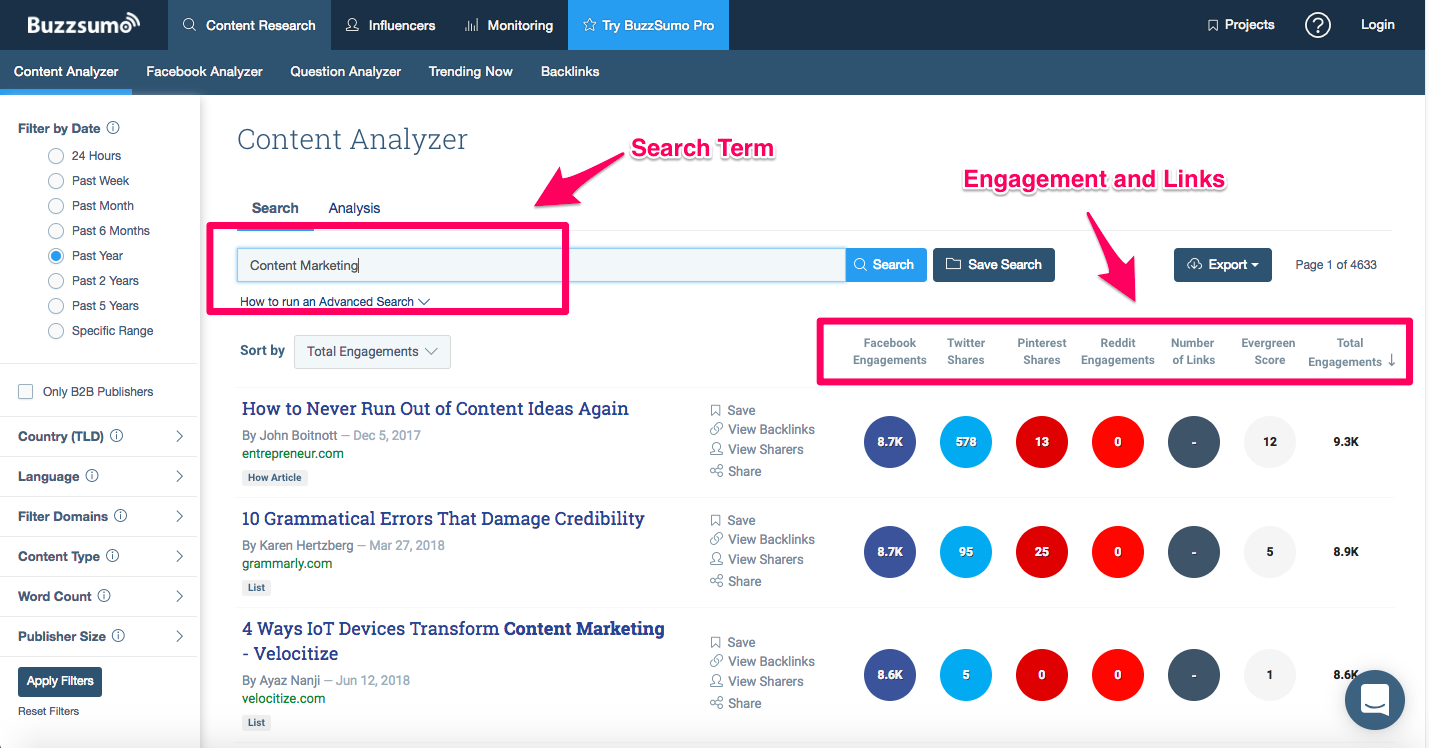Click the BuzzSumo logo
Screen dimensions: 1429x748
[84, 24]
